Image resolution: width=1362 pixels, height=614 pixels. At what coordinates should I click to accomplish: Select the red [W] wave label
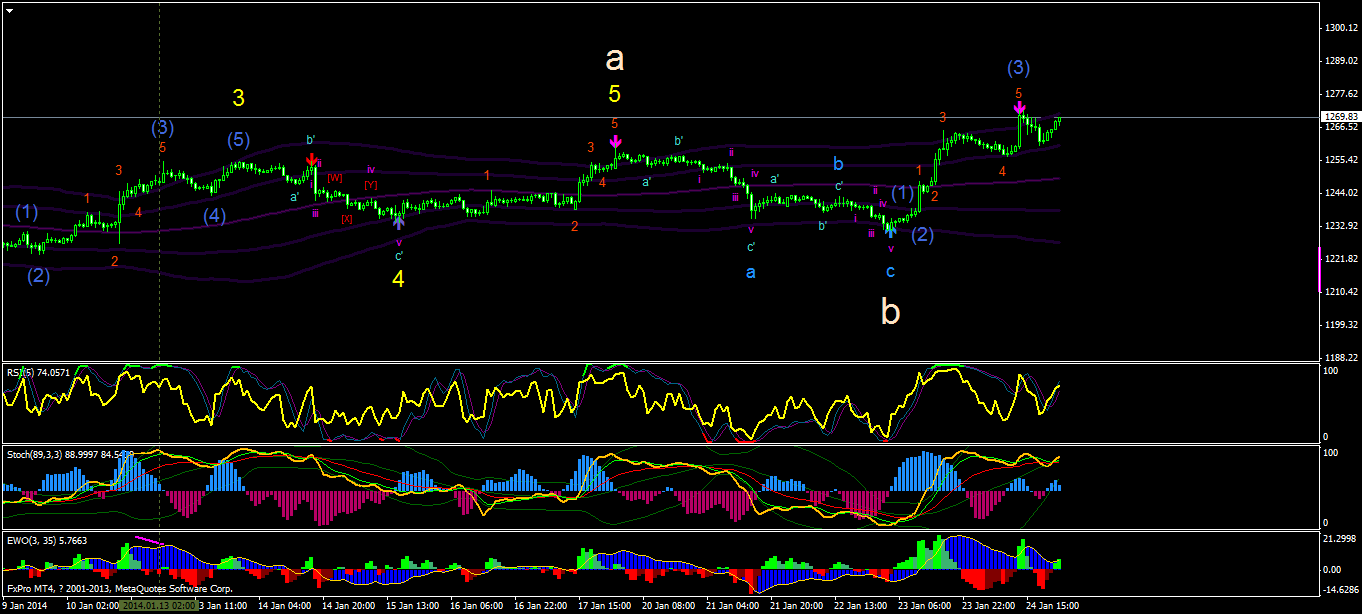tap(334, 177)
